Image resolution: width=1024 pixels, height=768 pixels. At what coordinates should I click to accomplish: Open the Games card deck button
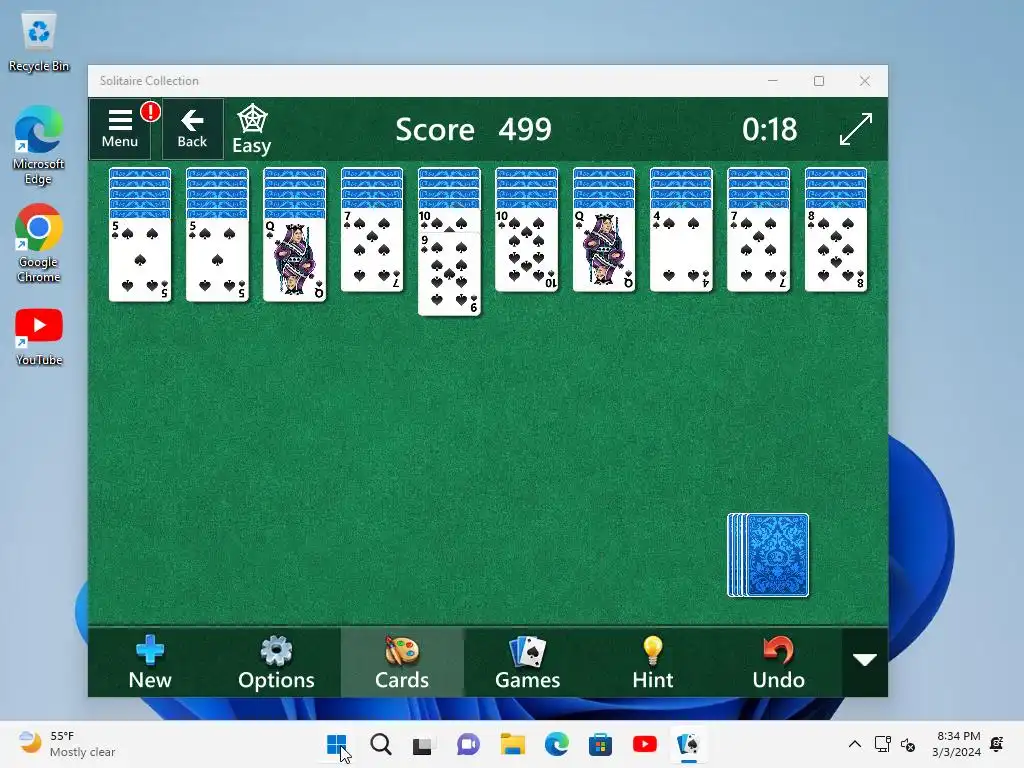(528, 662)
